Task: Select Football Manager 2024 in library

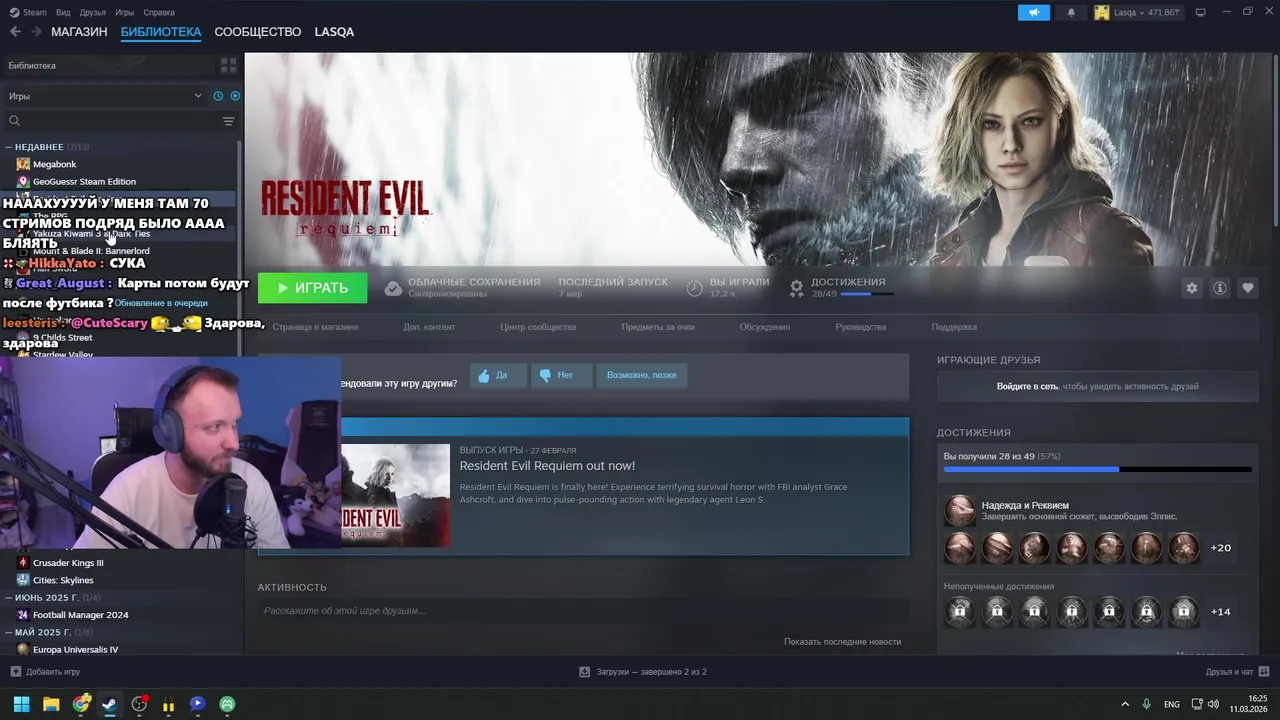Action: pos(80,615)
